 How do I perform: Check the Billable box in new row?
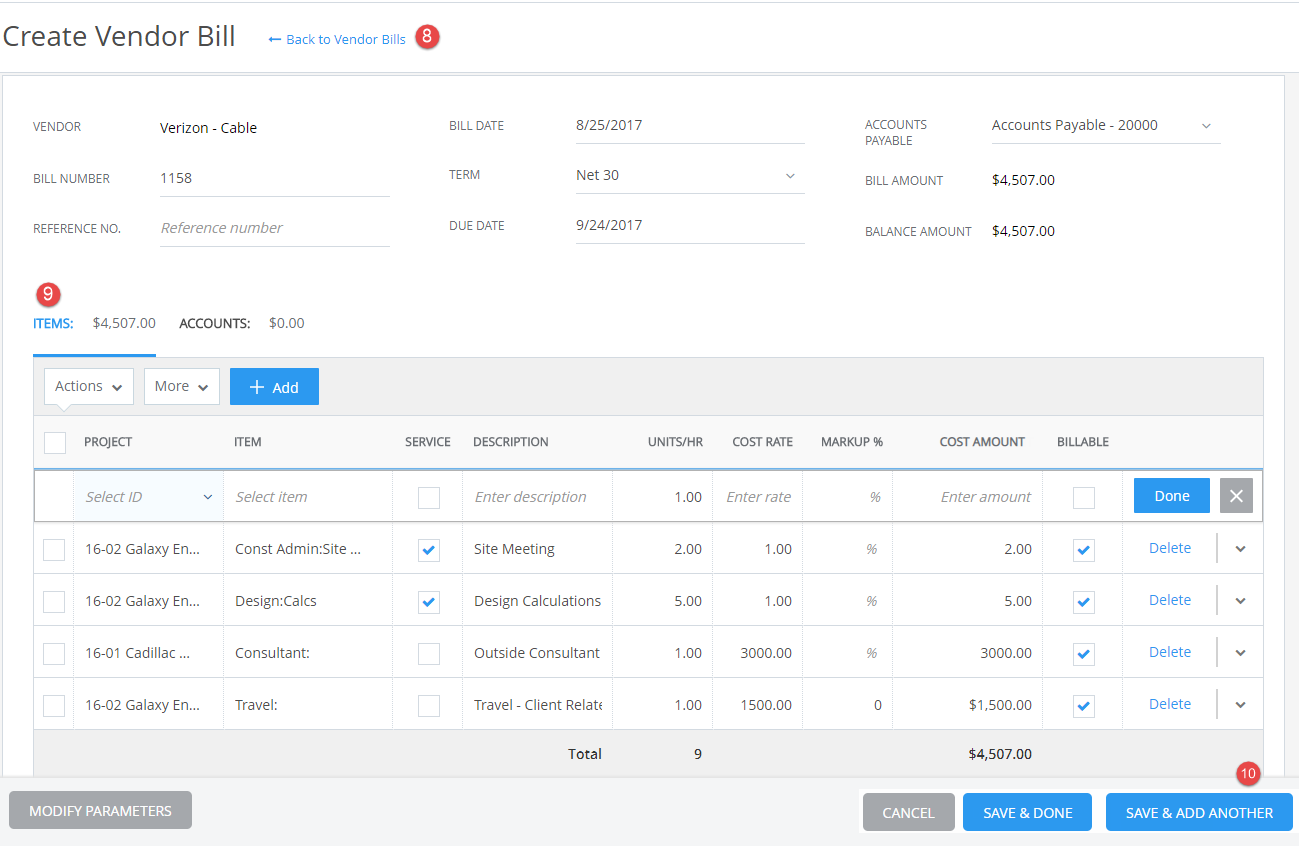(1084, 497)
